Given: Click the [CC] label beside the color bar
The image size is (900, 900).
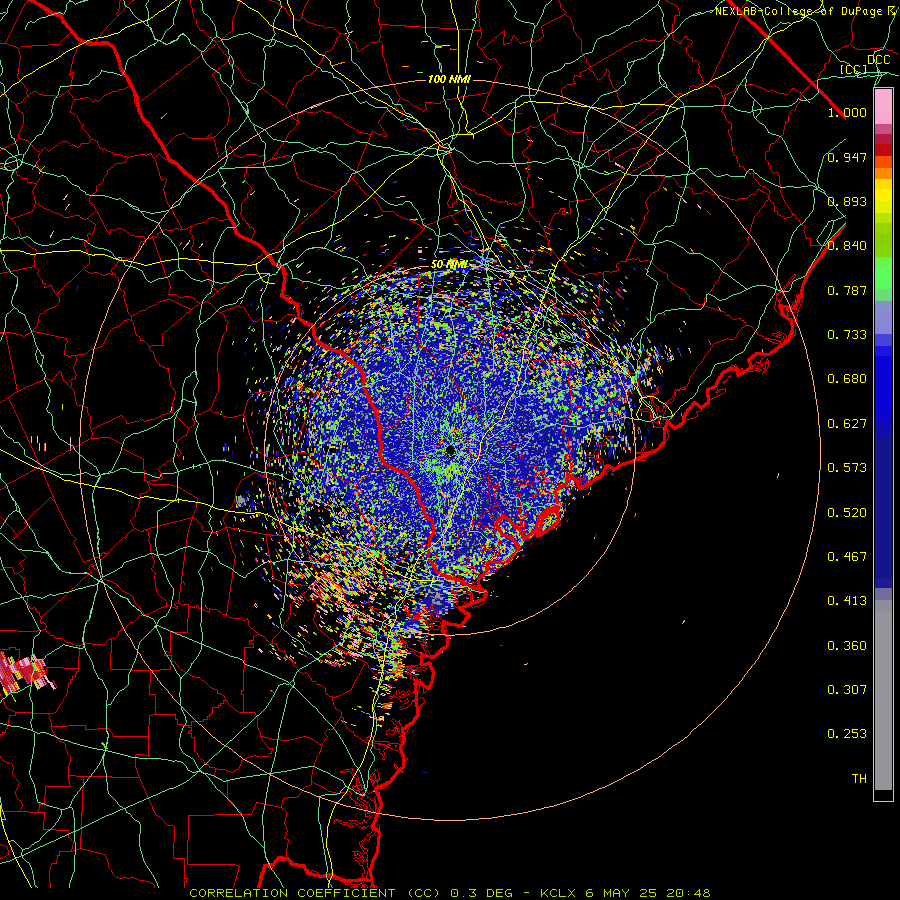Looking at the screenshot, I should (854, 69).
